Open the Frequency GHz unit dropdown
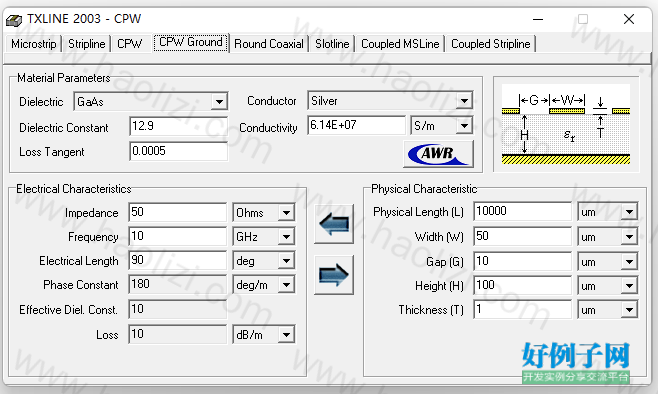The image size is (658, 394). (x=287, y=237)
